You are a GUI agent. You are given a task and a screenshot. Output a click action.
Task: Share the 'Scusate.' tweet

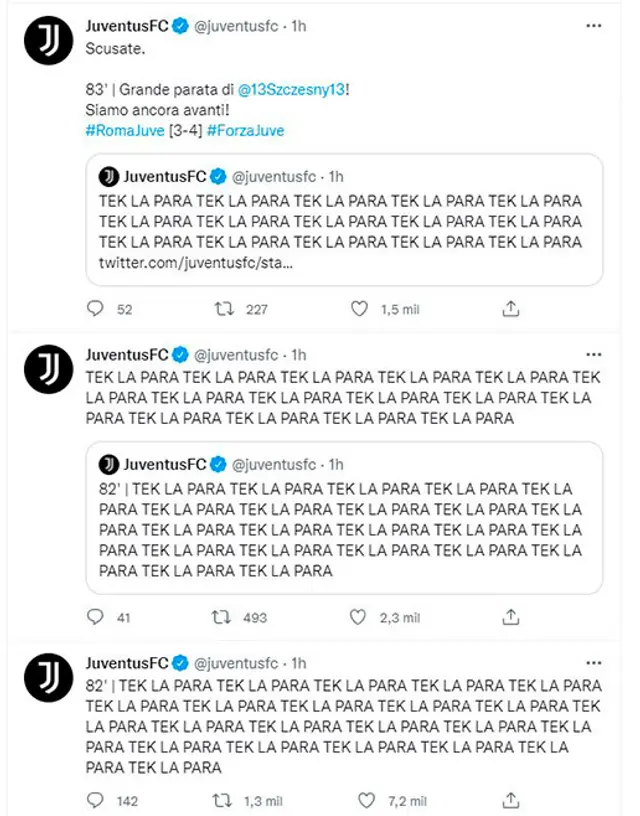click(510, 309)
